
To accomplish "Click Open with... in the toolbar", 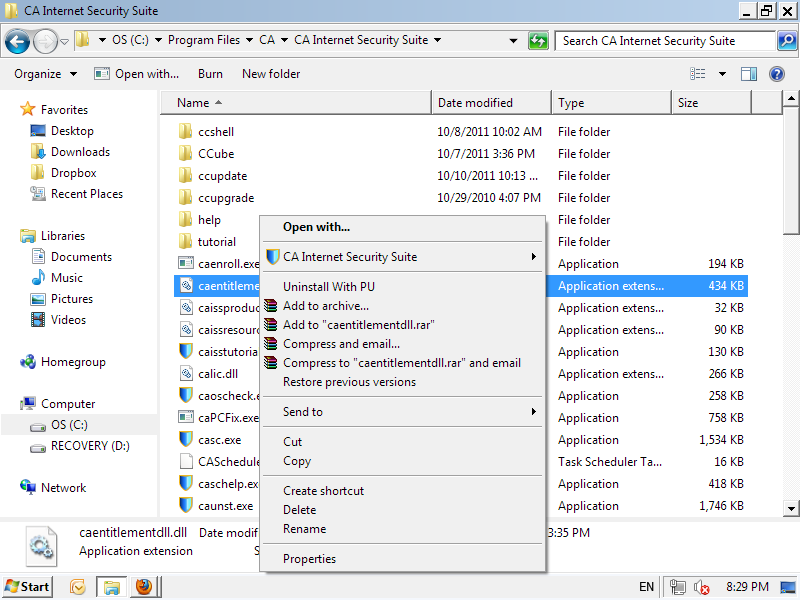I will [137, 74].
